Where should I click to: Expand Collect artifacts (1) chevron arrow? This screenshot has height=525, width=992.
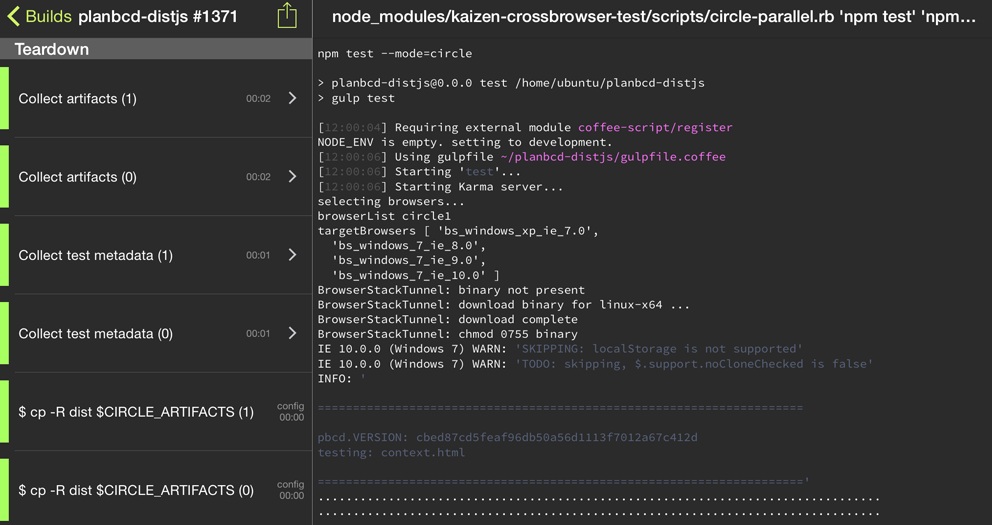pyautogui.click(x=292, y=98)
